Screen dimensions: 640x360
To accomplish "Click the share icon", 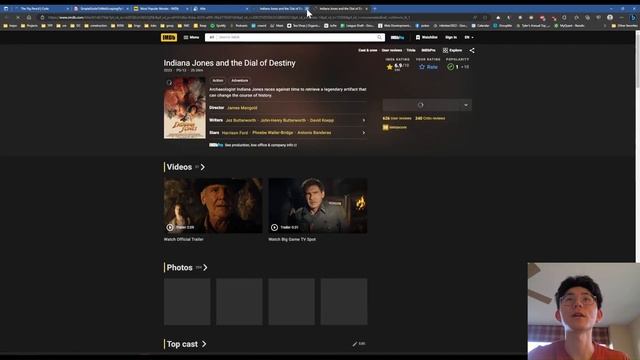I will click(472, 51).
